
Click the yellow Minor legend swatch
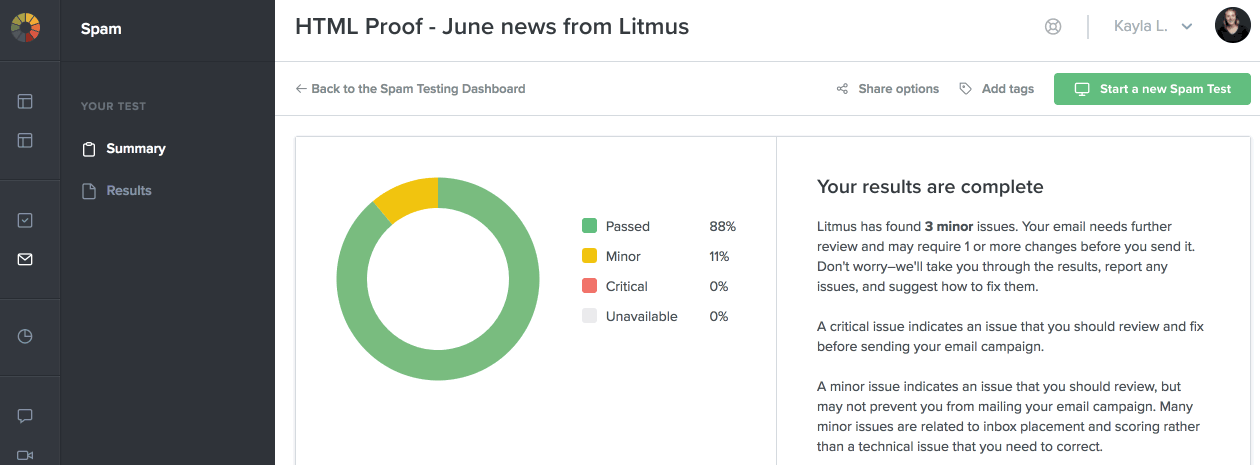point(589,256)
